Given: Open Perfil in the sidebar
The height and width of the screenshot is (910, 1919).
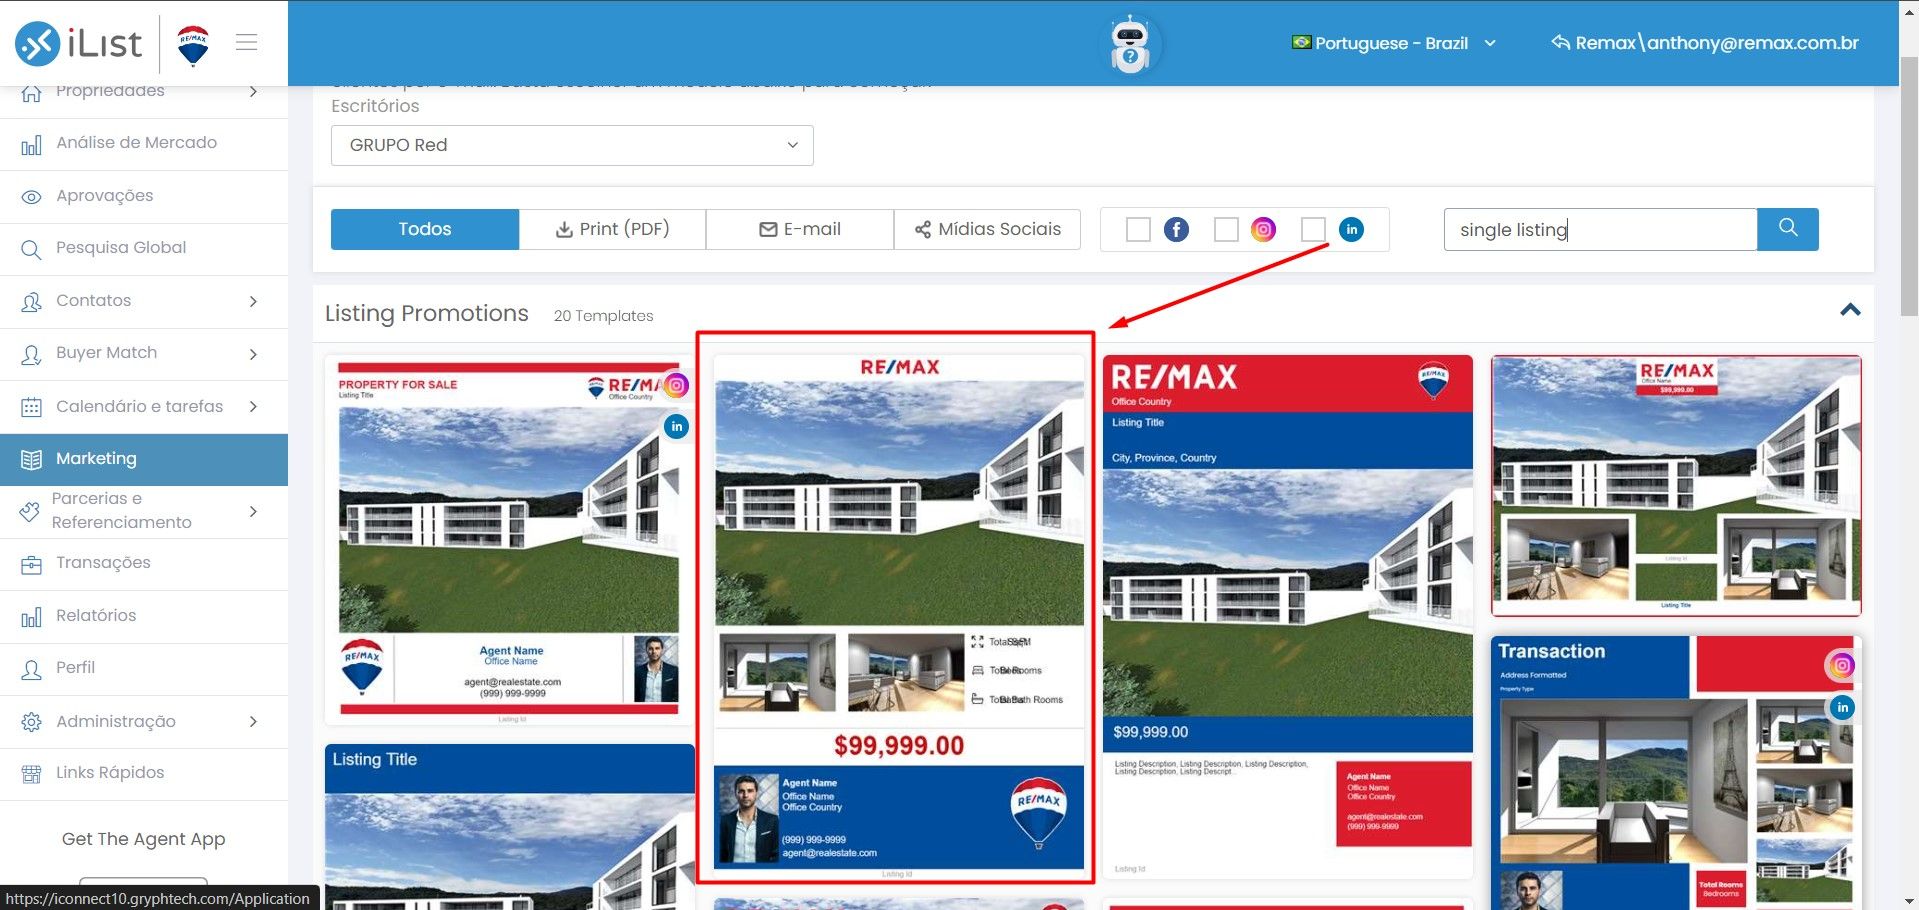Looking at the screenshot, I should [x=144, y=668].
